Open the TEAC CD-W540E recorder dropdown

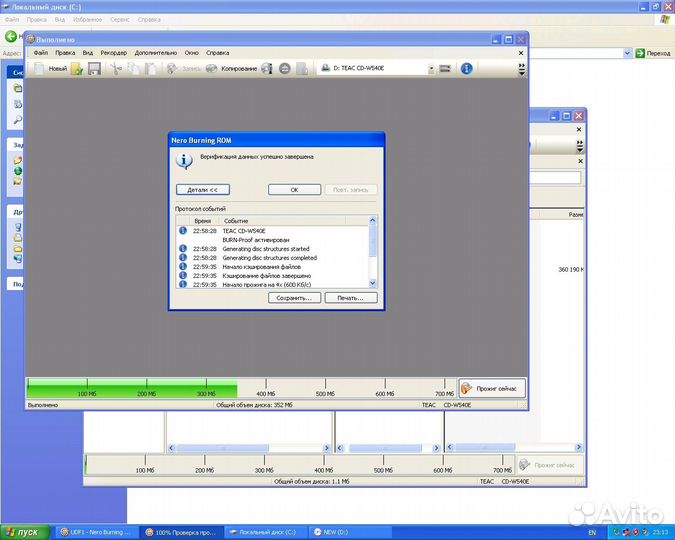point(431,69)
